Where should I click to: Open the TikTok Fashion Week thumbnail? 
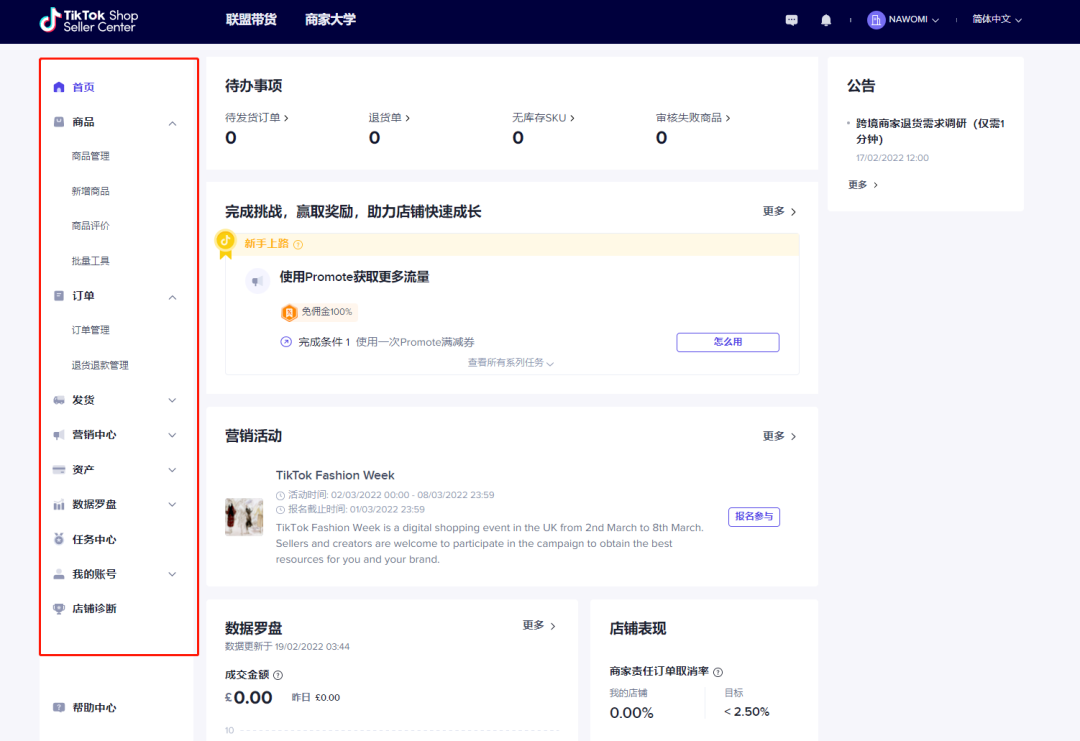click(x=244, y=517)
